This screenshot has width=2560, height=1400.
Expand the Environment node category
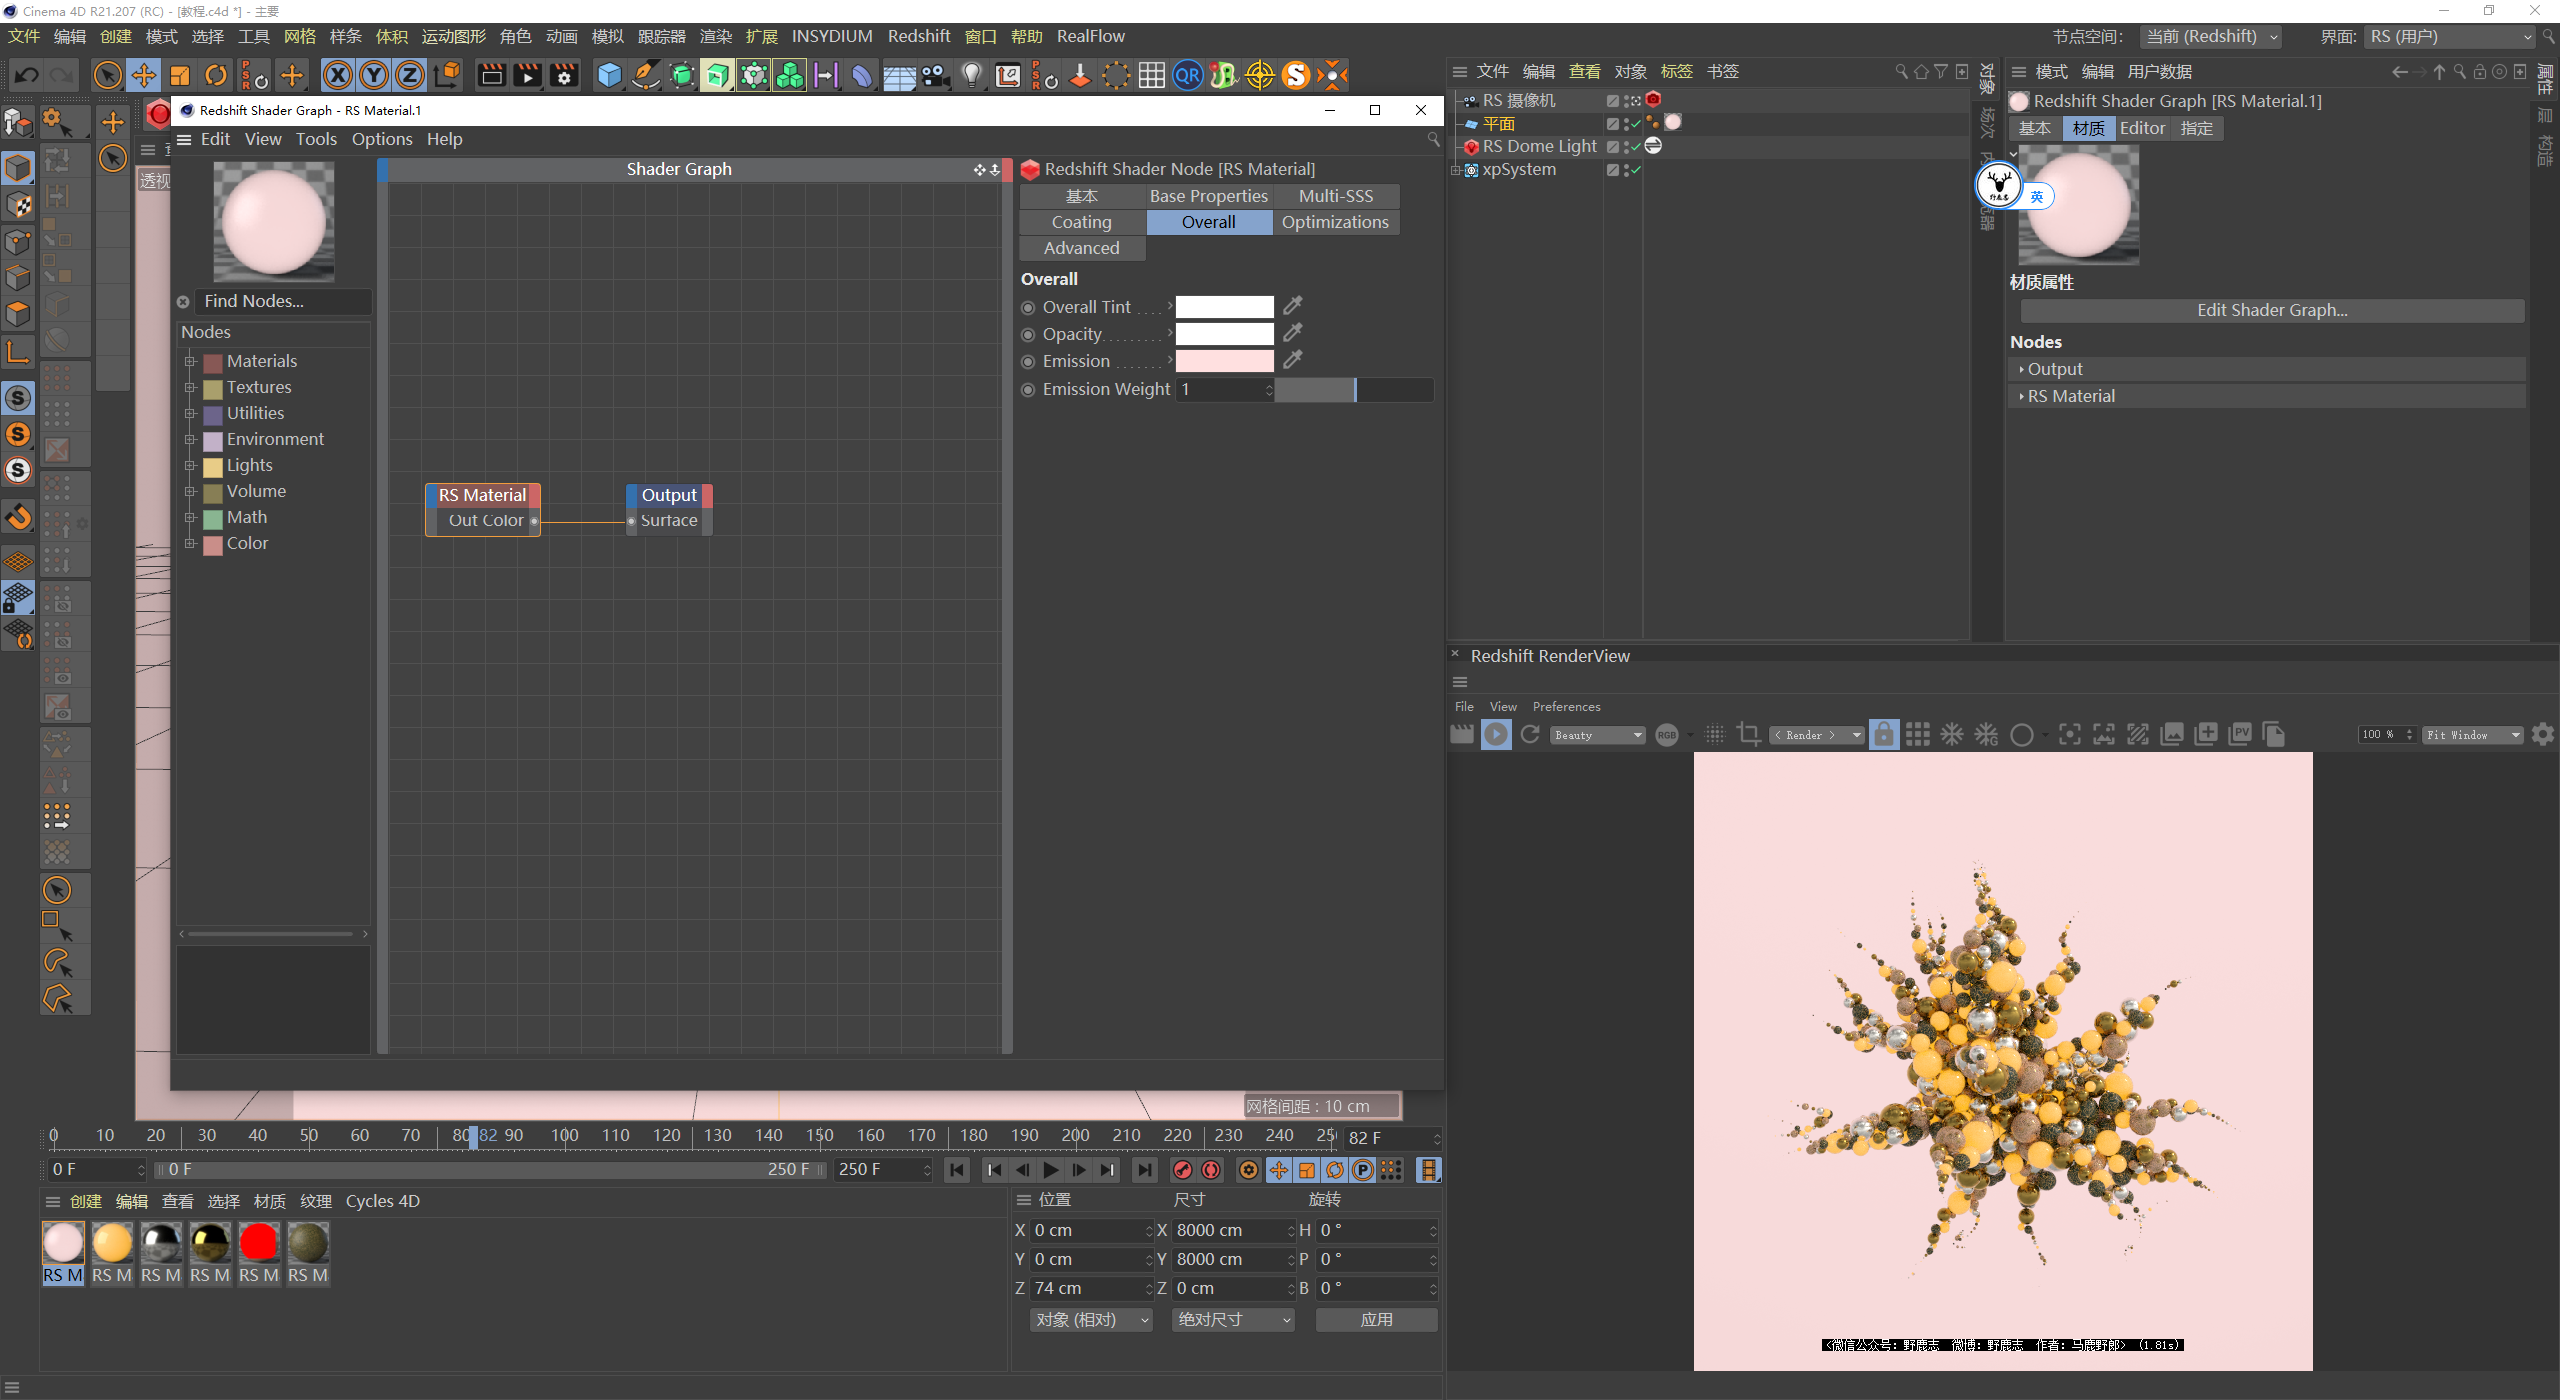pos(190,439)
